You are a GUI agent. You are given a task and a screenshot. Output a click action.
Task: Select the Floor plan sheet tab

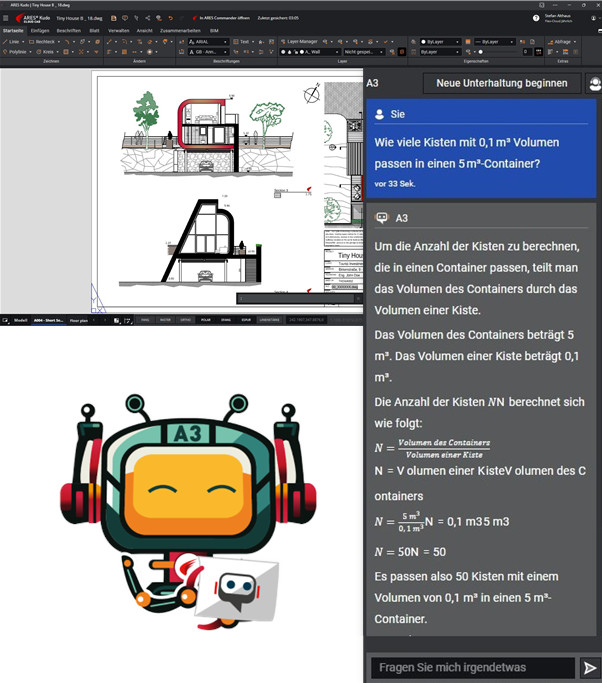tap(79, 320)
